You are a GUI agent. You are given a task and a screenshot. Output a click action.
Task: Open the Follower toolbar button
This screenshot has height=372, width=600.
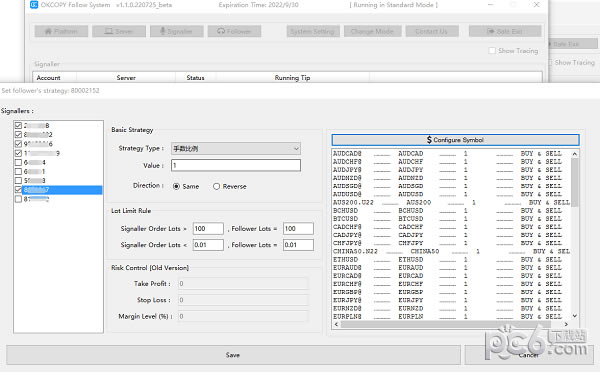click(x=235, y=31)
